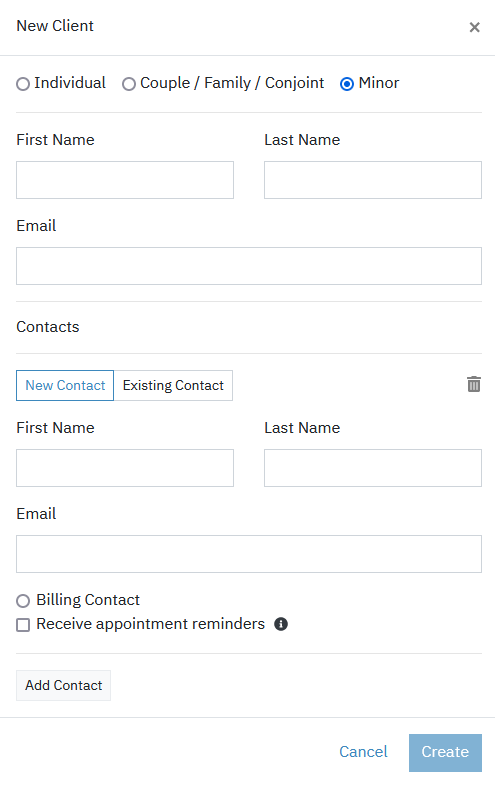Choose Couple / Family / Conjoint option
495x788 pixels.
pos(129,84)
